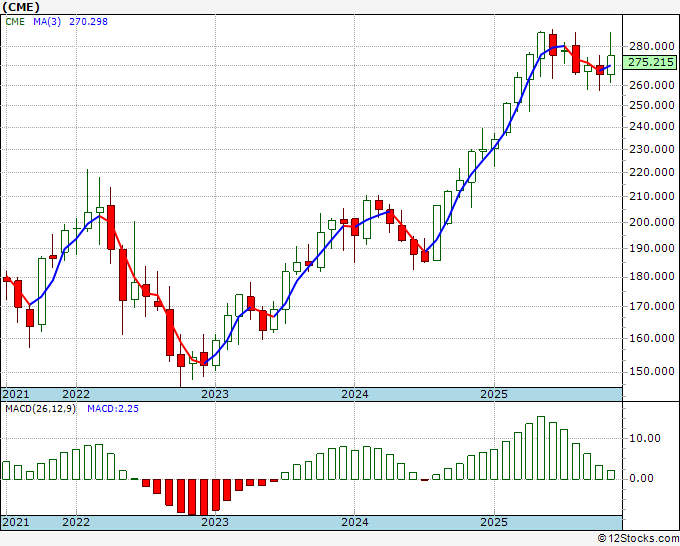Click the 190.000 price axis label

[651, 248]
